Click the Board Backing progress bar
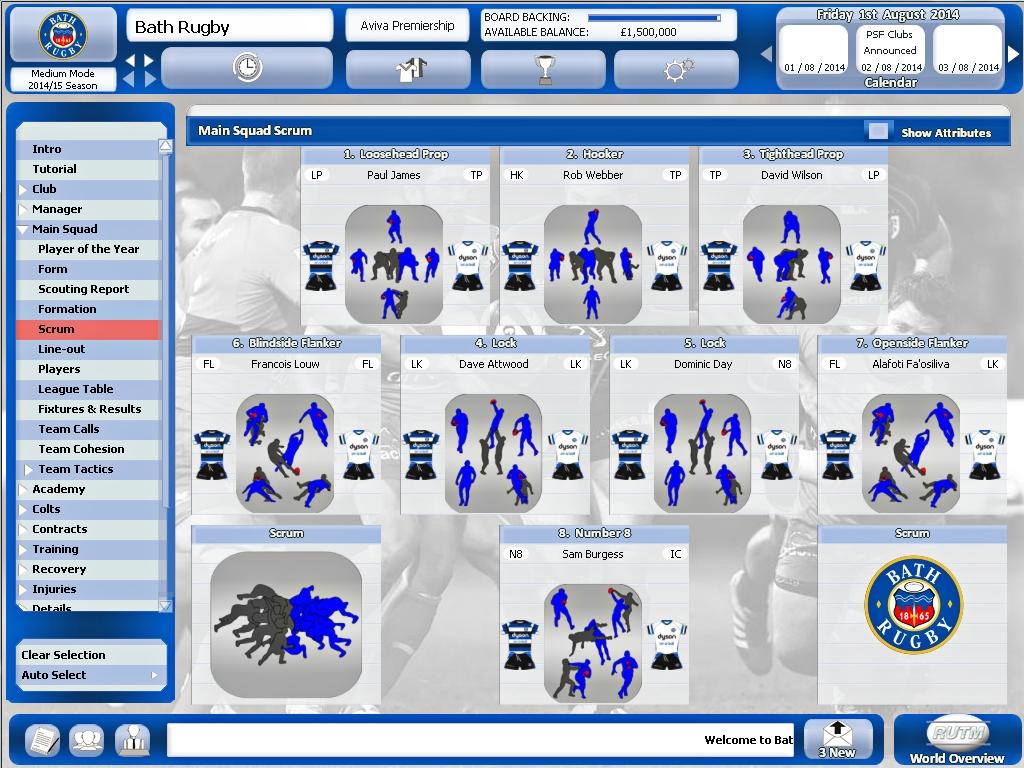This screenshot has height=768, width=1024. [x=654, y=18]
